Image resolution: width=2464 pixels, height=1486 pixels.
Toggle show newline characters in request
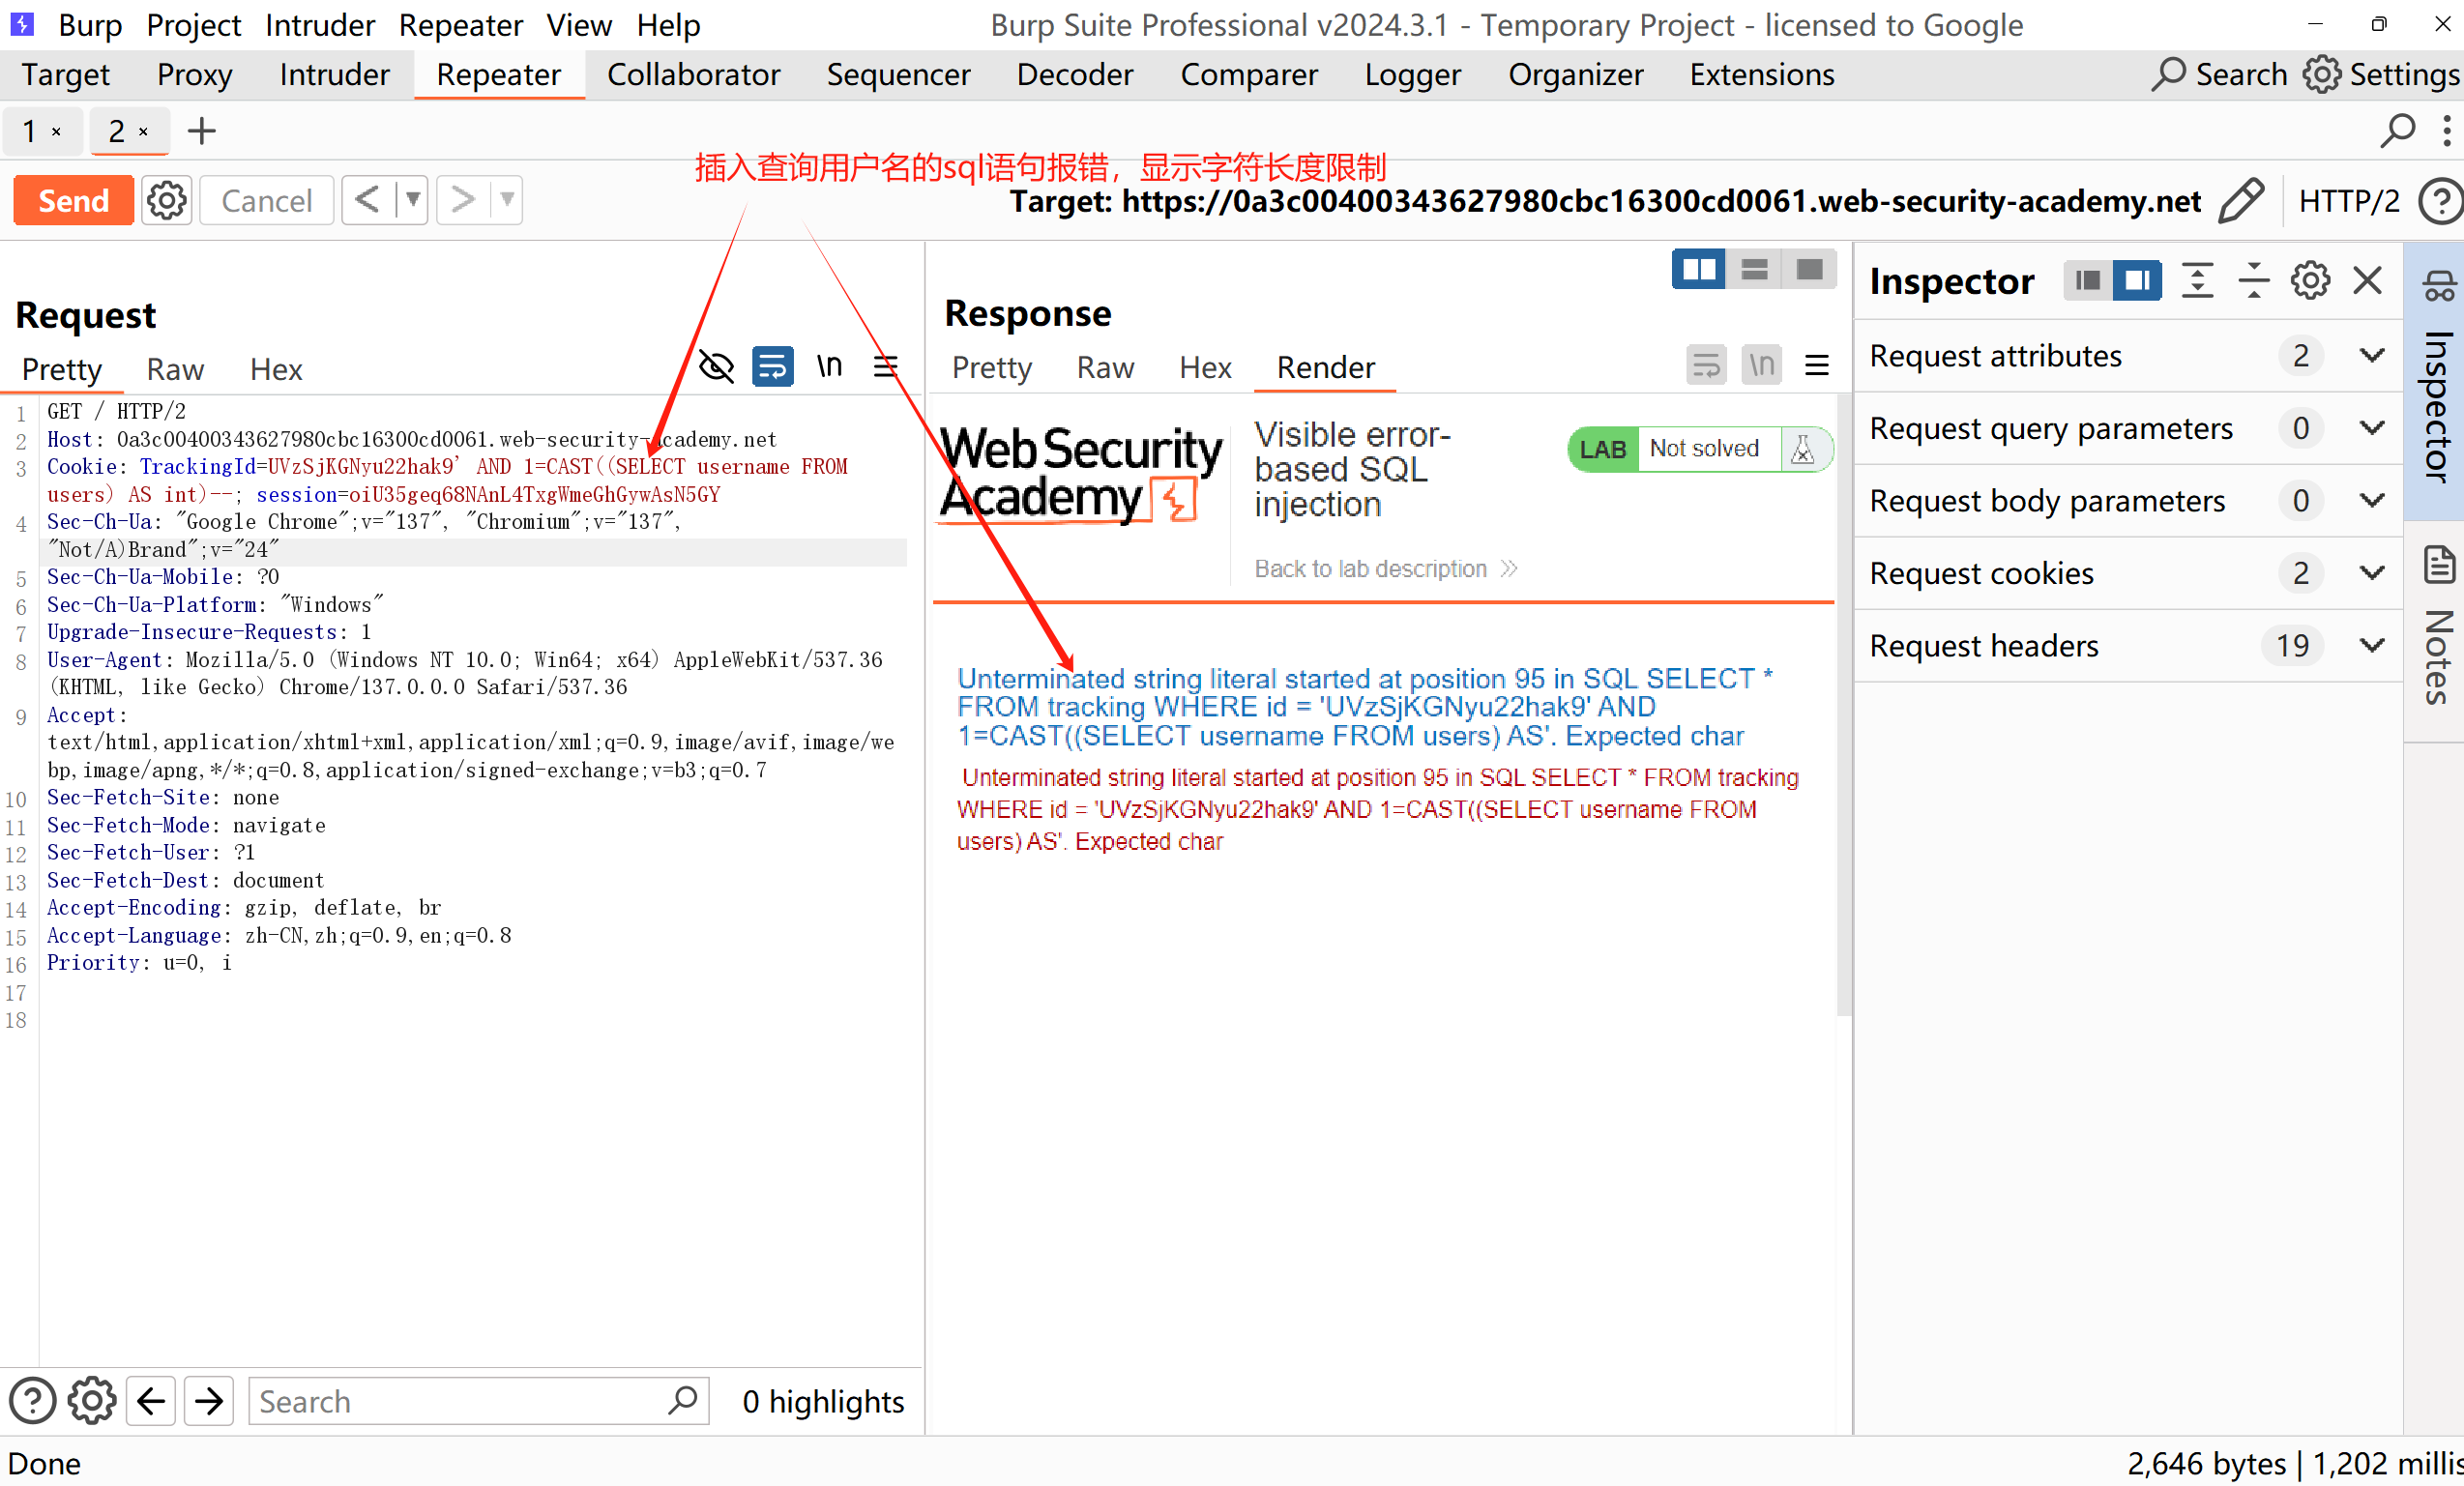tap(829, 367)
